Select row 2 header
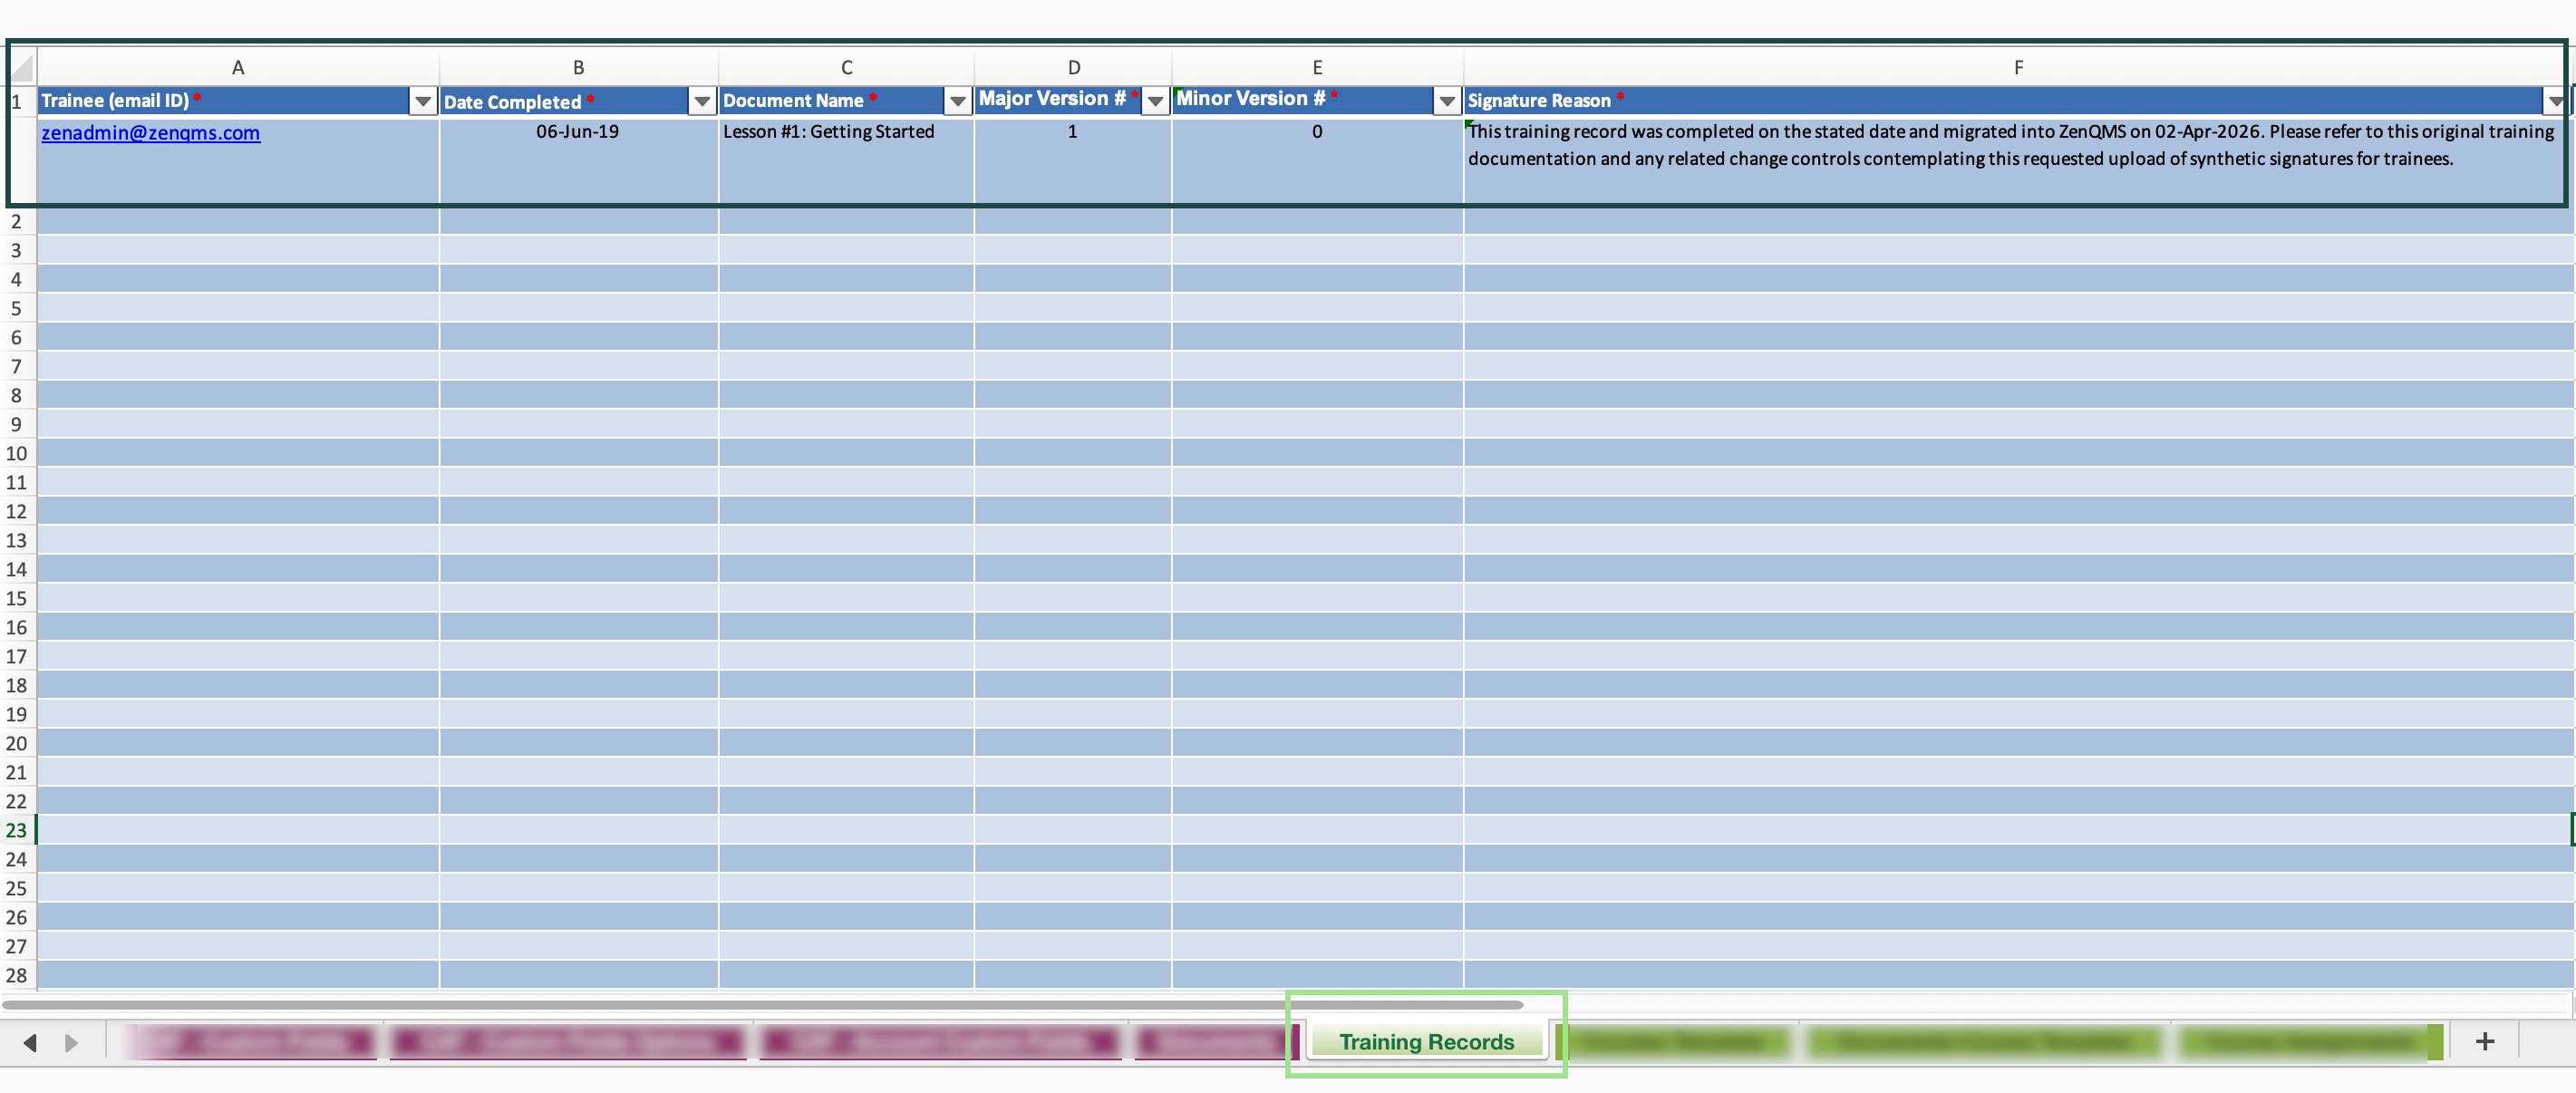Image resolution: width=2576 pixels, height=1093 pixels. [17, 221]
